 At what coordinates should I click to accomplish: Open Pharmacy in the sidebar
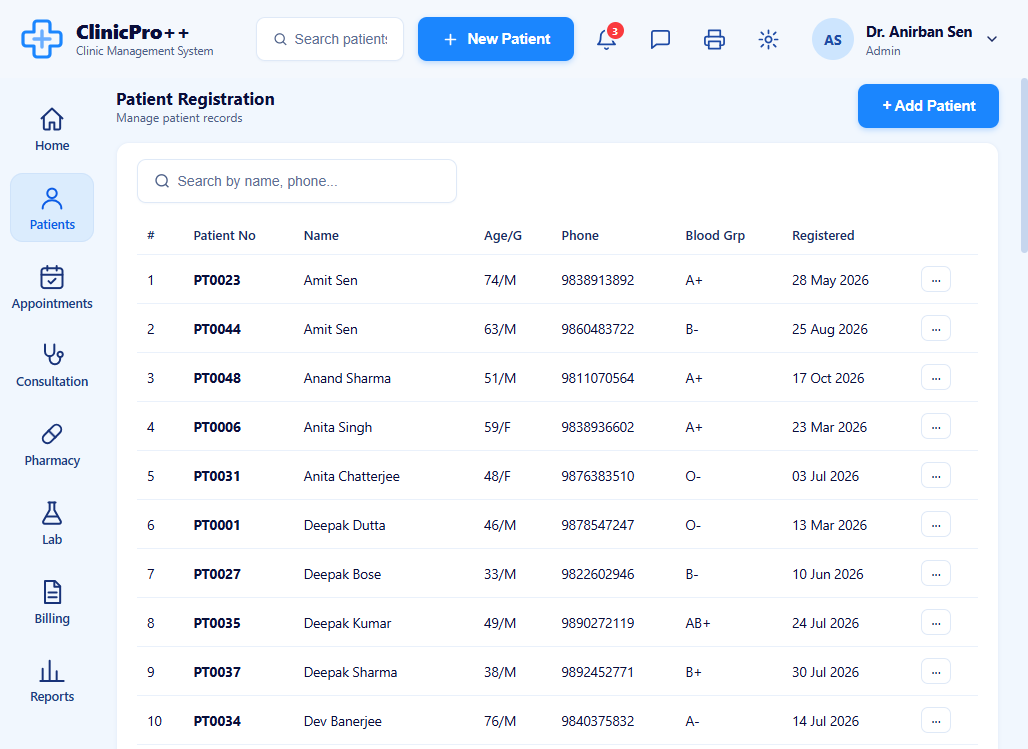[52, 444]
